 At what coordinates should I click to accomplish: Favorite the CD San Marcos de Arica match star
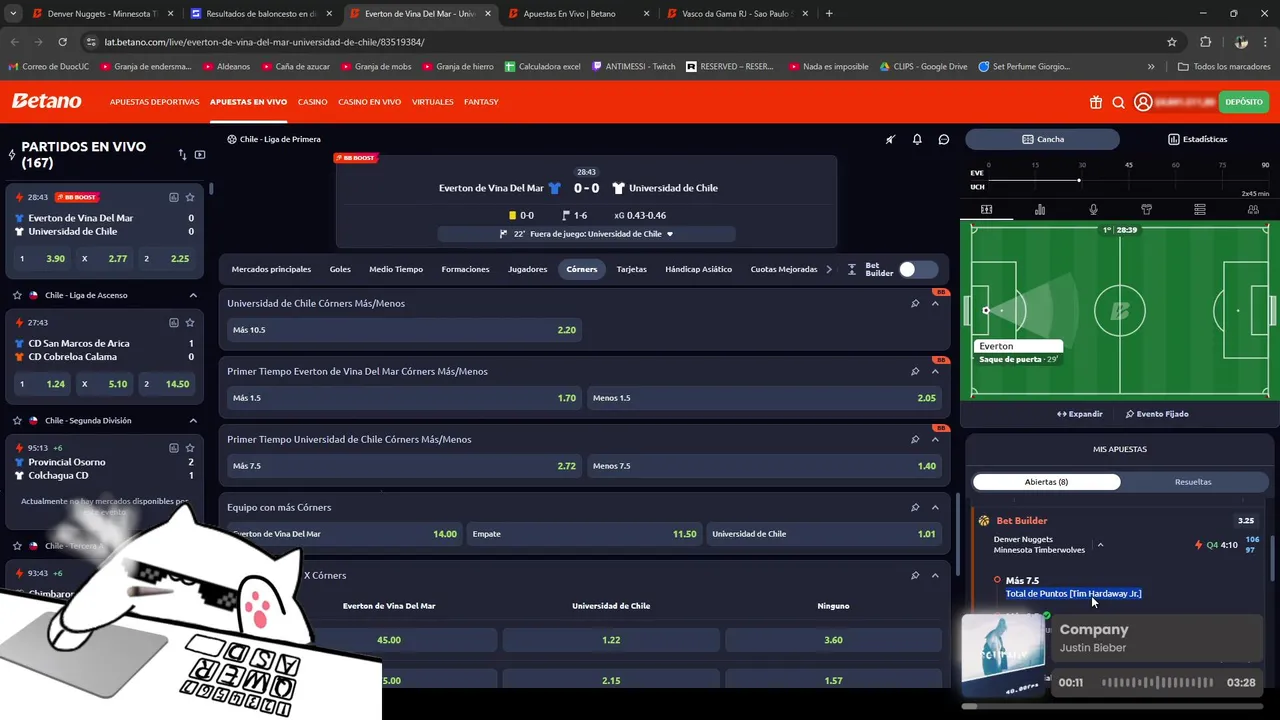[x=190, y=322]
